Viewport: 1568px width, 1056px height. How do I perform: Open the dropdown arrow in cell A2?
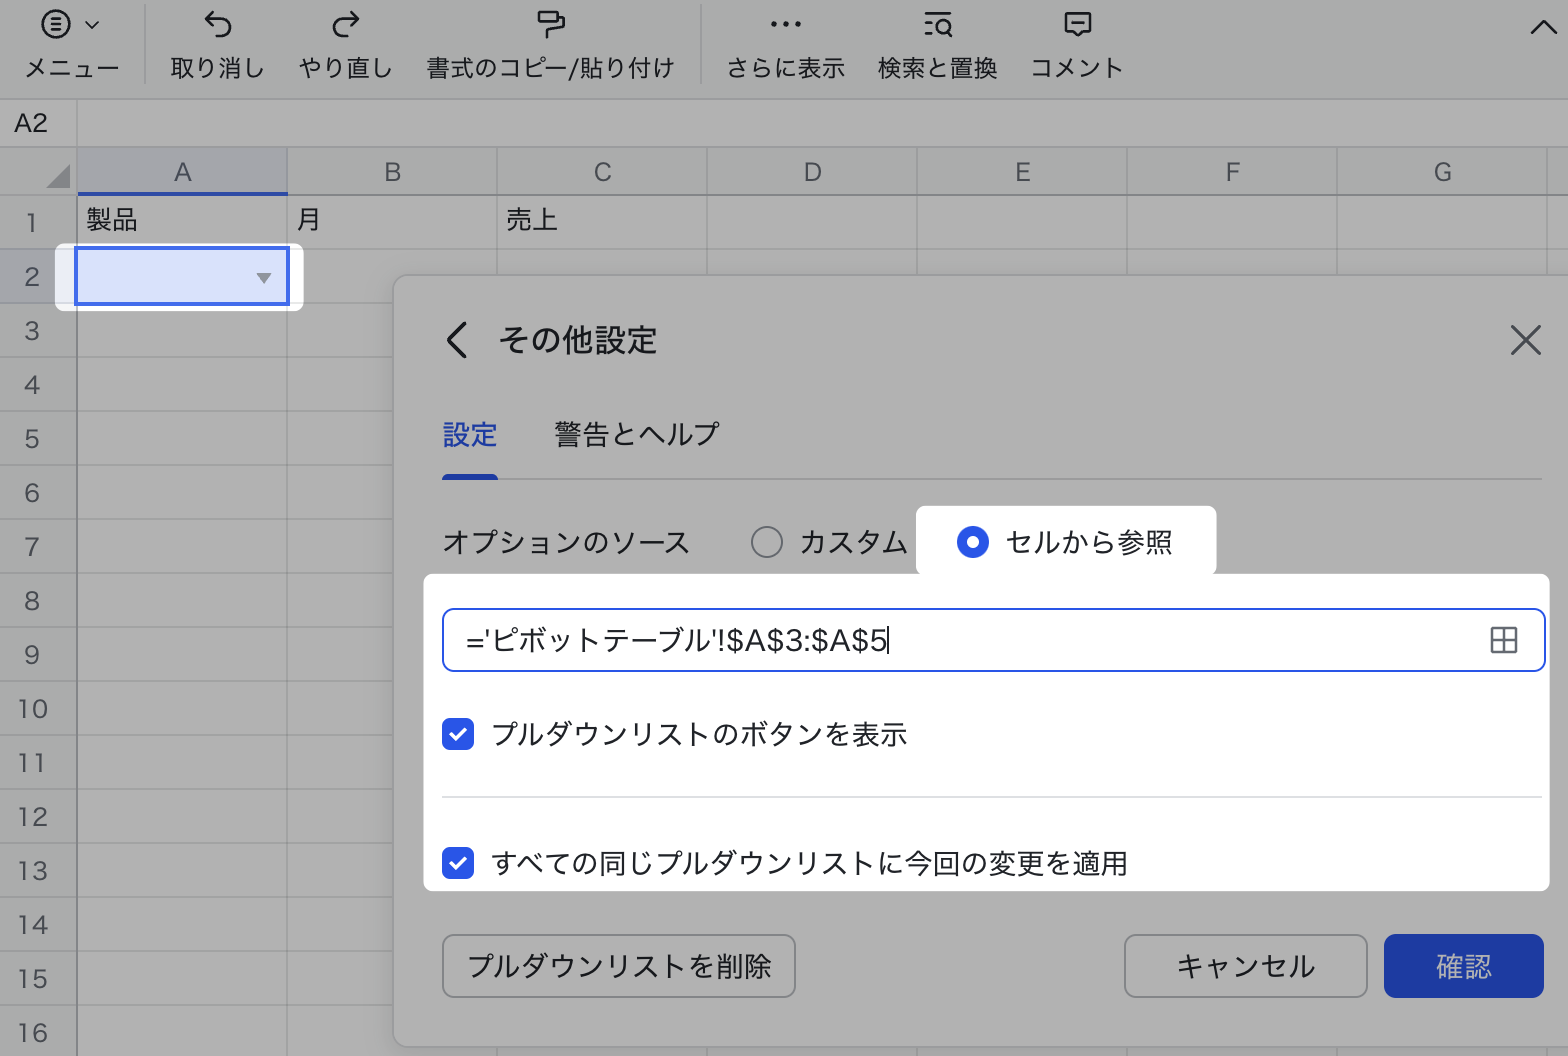[x=264, y=278]
